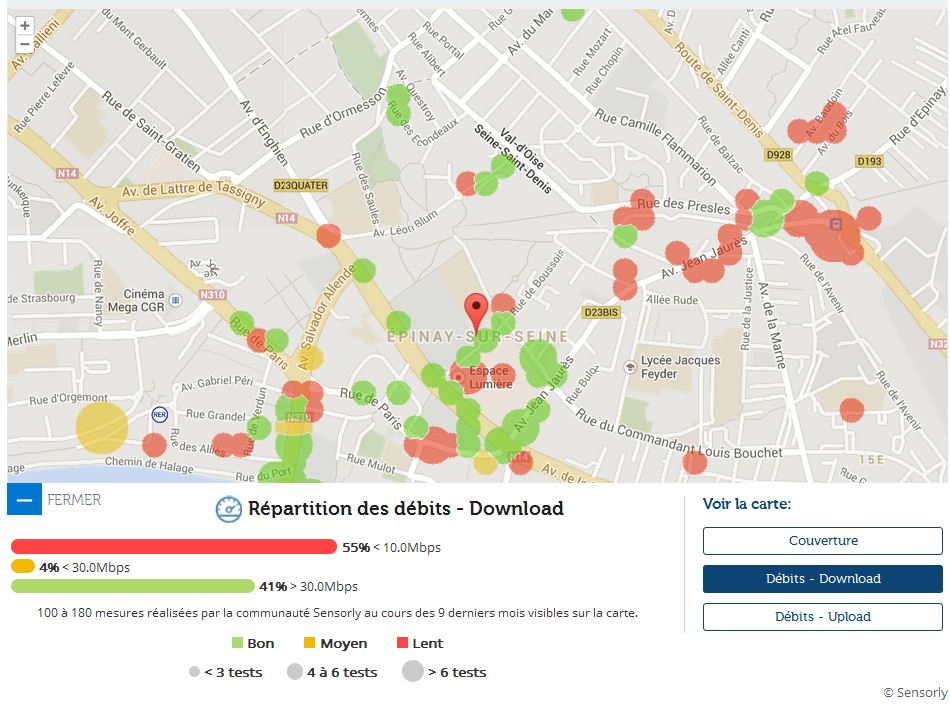Collapse panel with blue minus icon
This screenshot has width=950, height=709.
coord(25,499)
